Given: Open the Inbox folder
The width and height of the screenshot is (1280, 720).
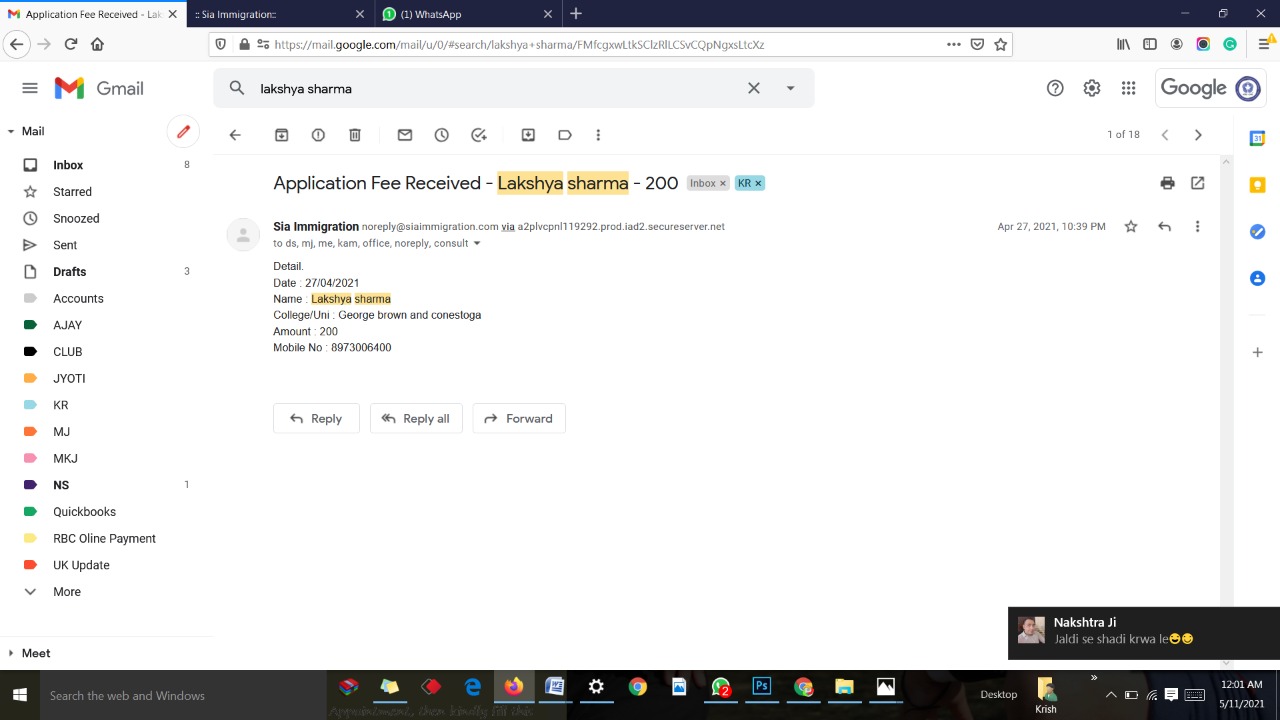Looking at the screenshot, I should tap(68, 165).
